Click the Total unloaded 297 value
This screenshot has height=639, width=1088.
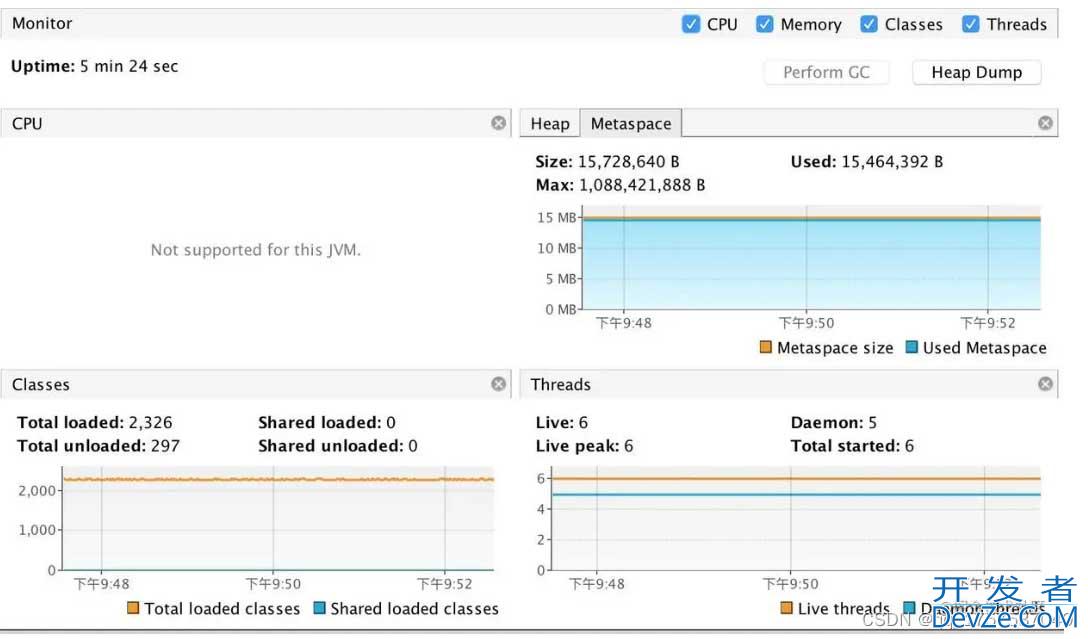[165, 445]
